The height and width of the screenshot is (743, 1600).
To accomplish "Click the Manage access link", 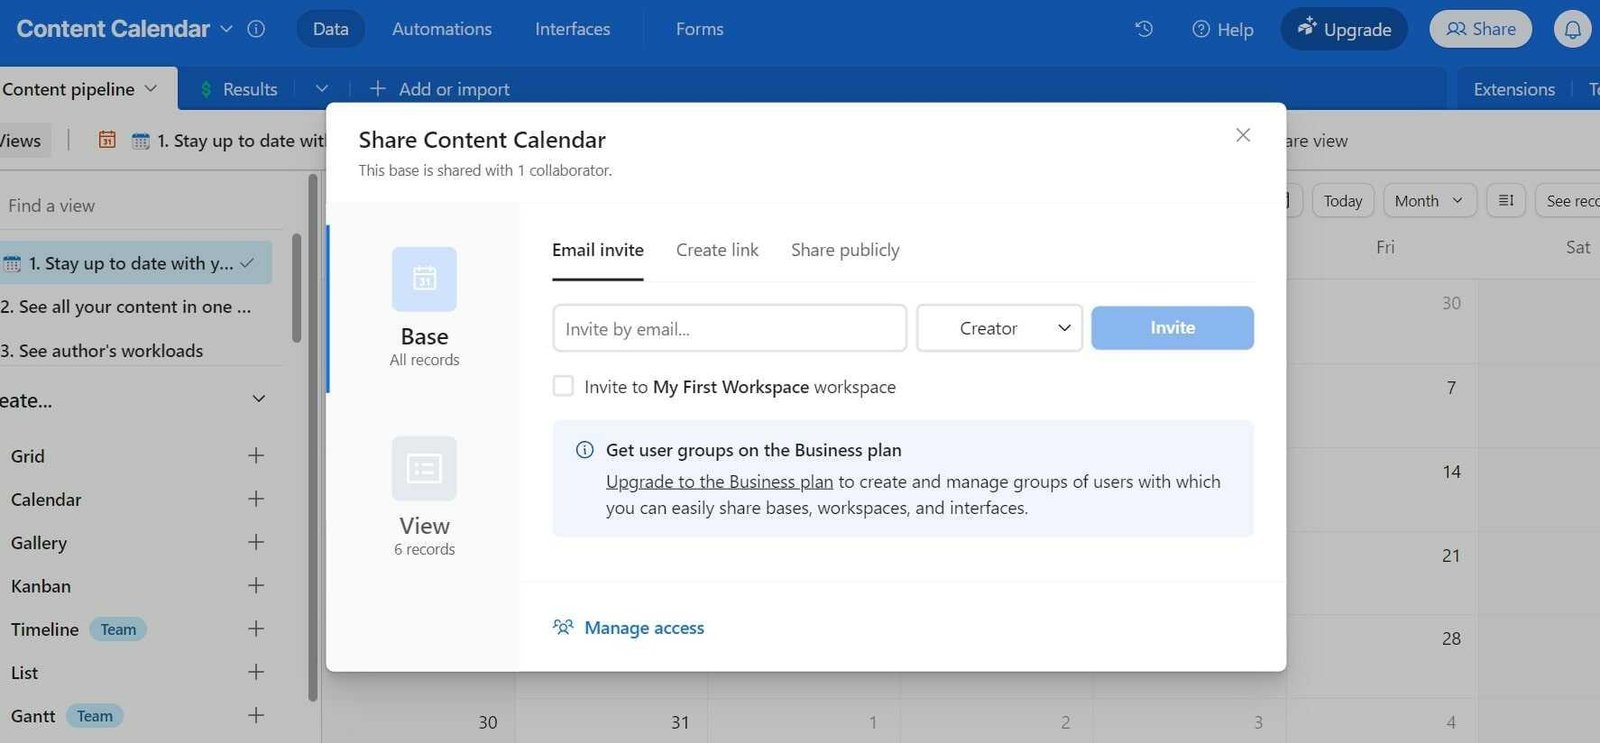I will click(x=644, y=628).
